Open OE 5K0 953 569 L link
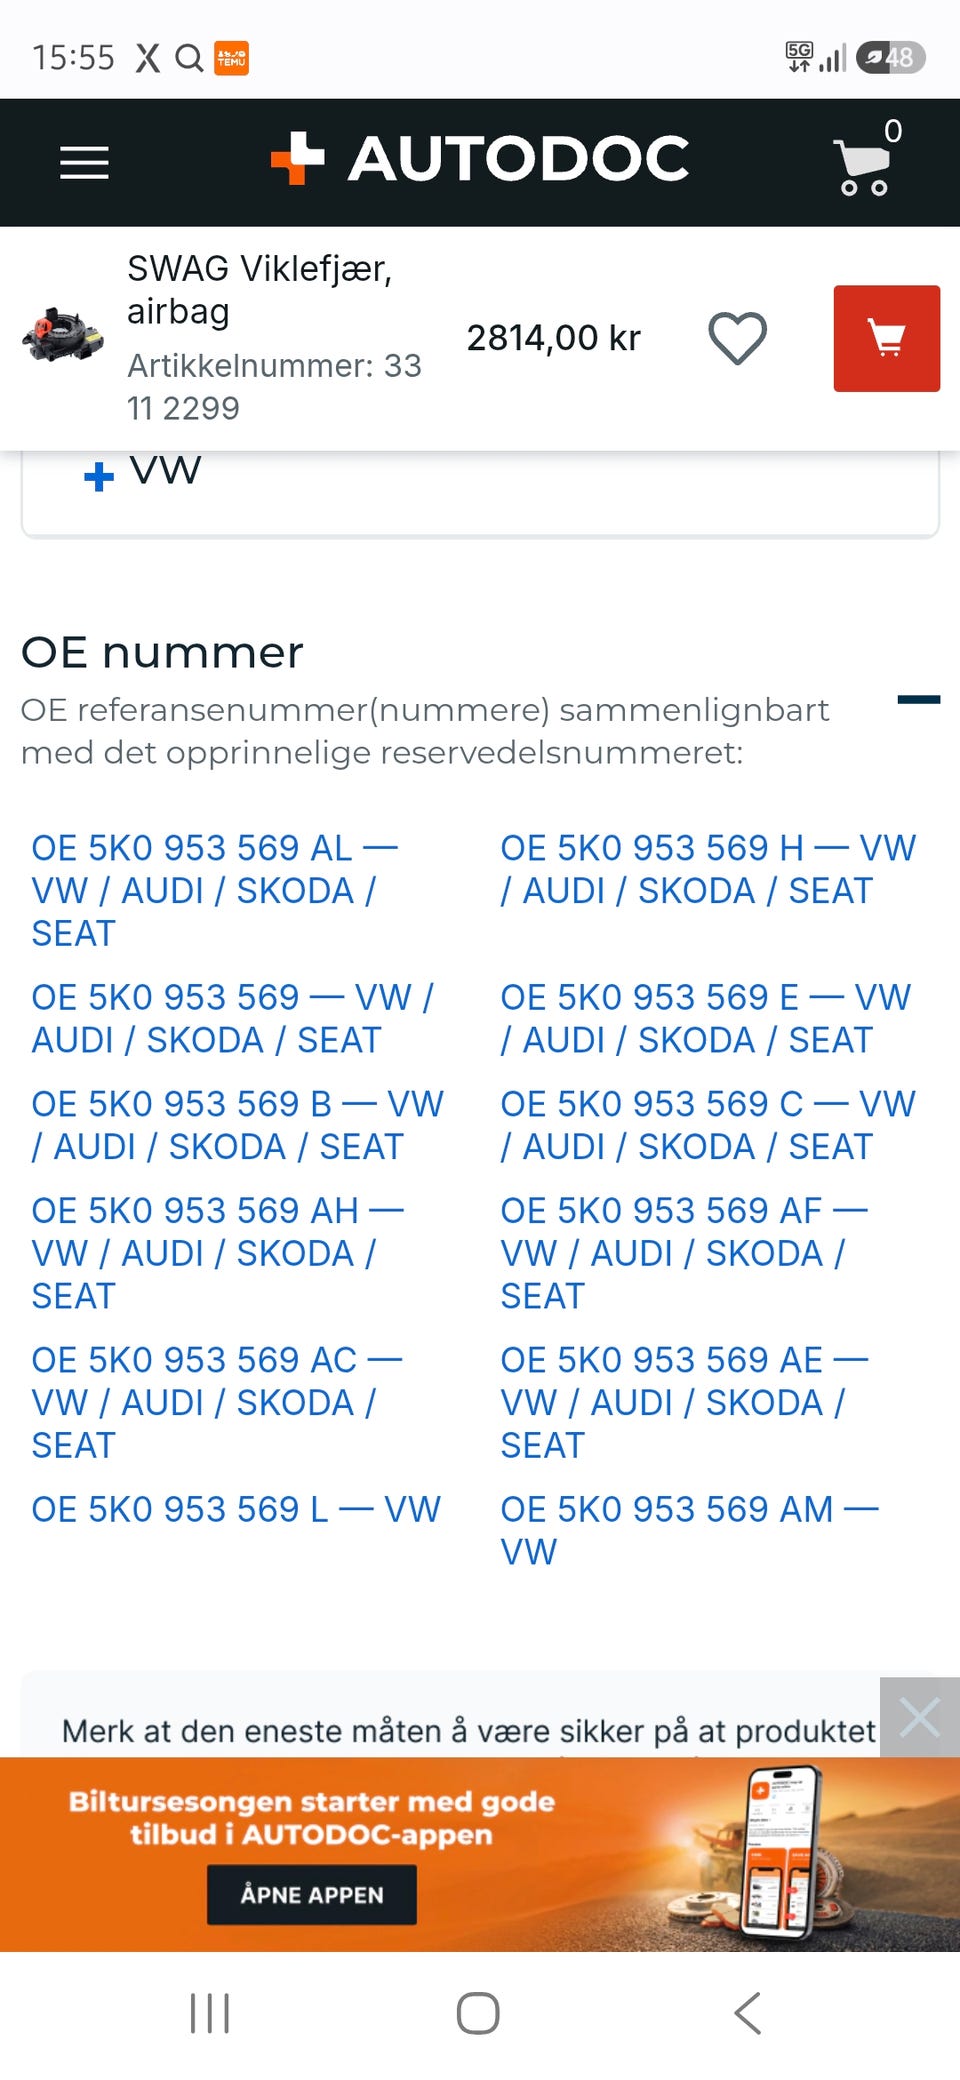Screen dimensions: 960x2080 coord(236,1509)
